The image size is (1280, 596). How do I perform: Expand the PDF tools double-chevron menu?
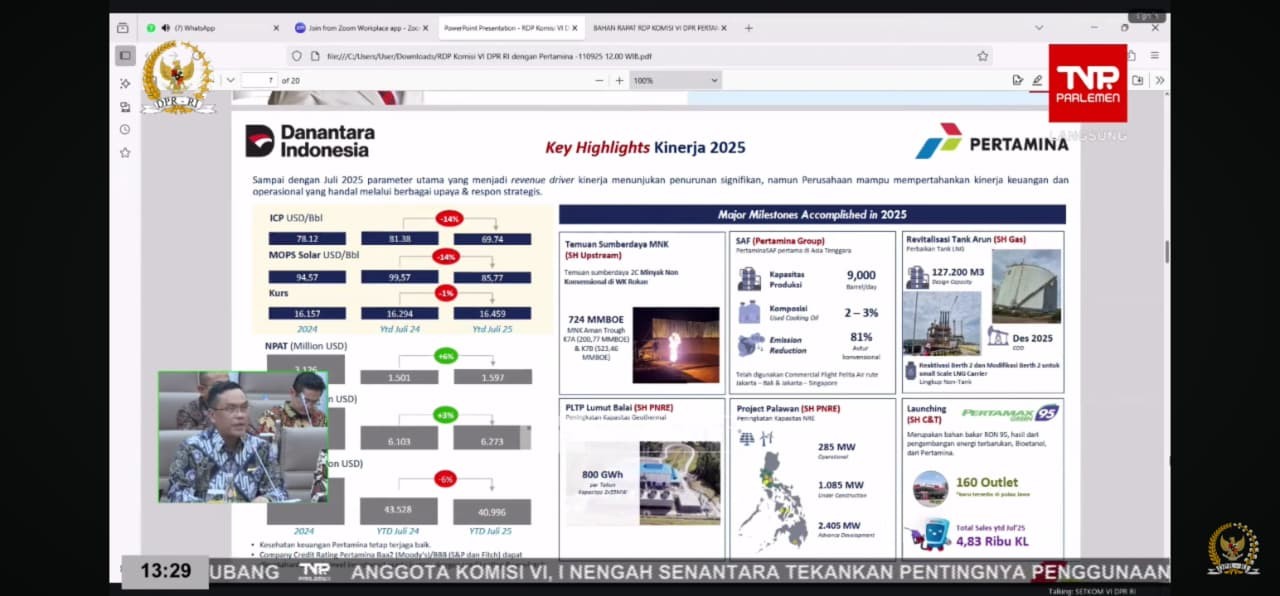(x=1159, y=80)
